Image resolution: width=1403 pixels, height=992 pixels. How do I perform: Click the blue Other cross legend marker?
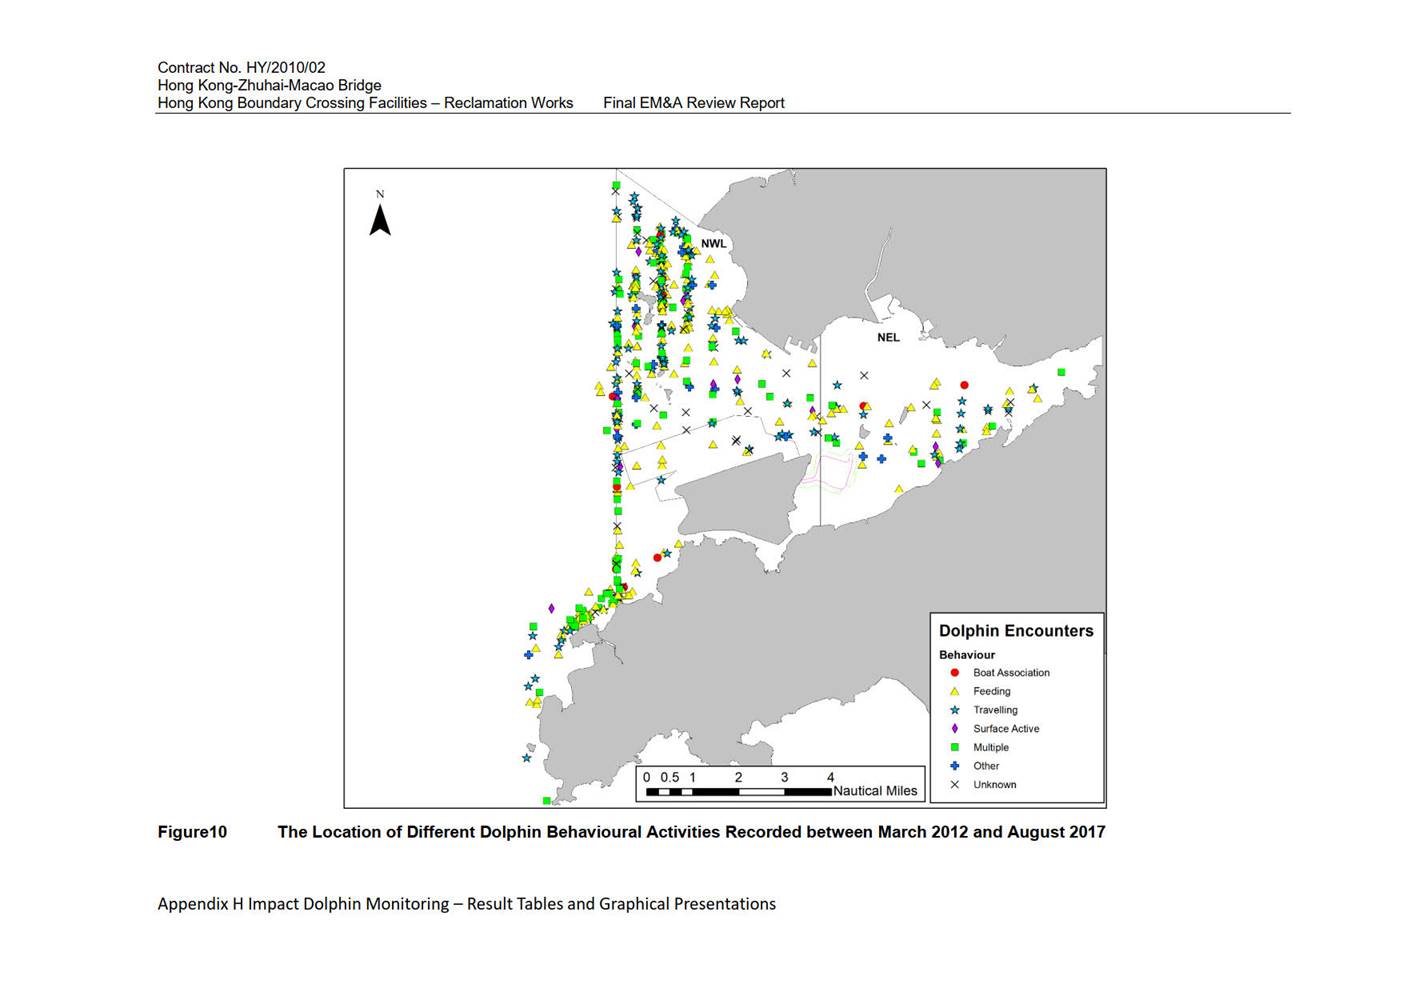pos(954,766)
